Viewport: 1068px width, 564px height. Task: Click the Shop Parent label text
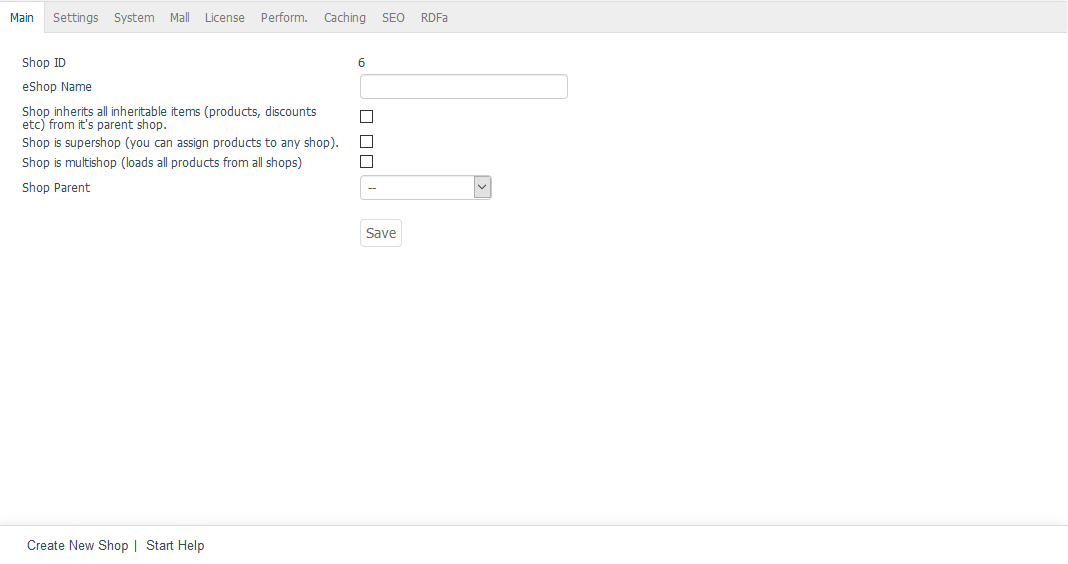coord(56,187)
